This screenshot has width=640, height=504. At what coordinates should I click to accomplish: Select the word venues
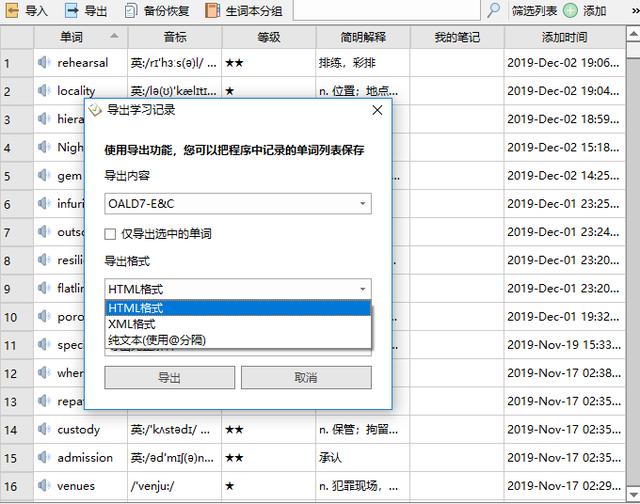(x=76, y=486)
